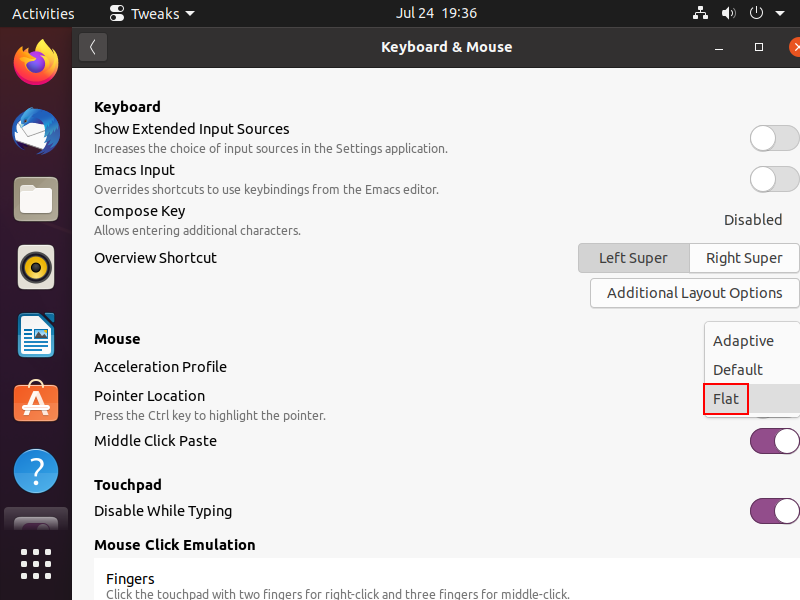This screenshot has width=800, height=600.
Task: Launch LibreOffice Writer from dock
Action: point(36,335)
